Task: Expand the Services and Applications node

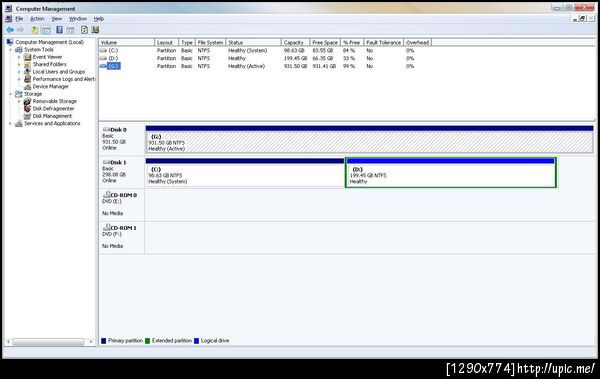Action: pos(11,124)
